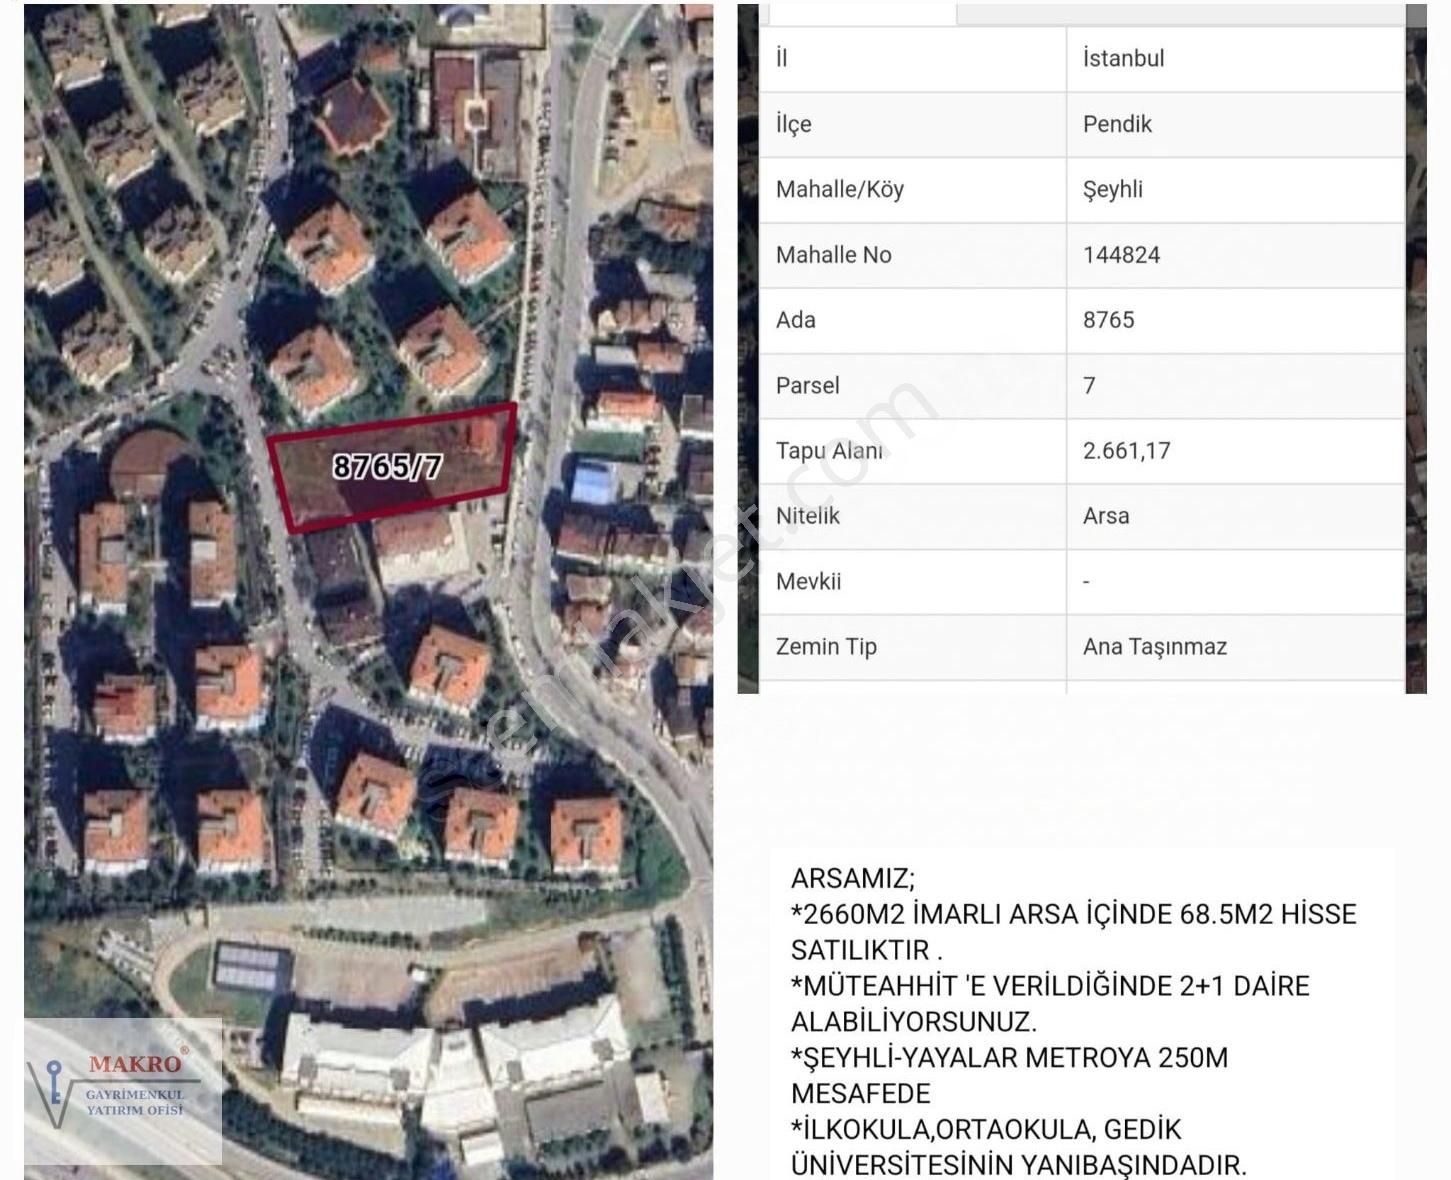Click the Arsa value
The width and height of the screenshot is (1451, 1180).
coord(1106,516)
